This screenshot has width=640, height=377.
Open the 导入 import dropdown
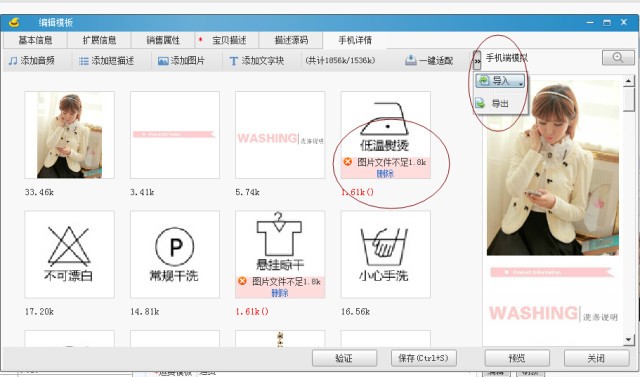click(500, 81)
